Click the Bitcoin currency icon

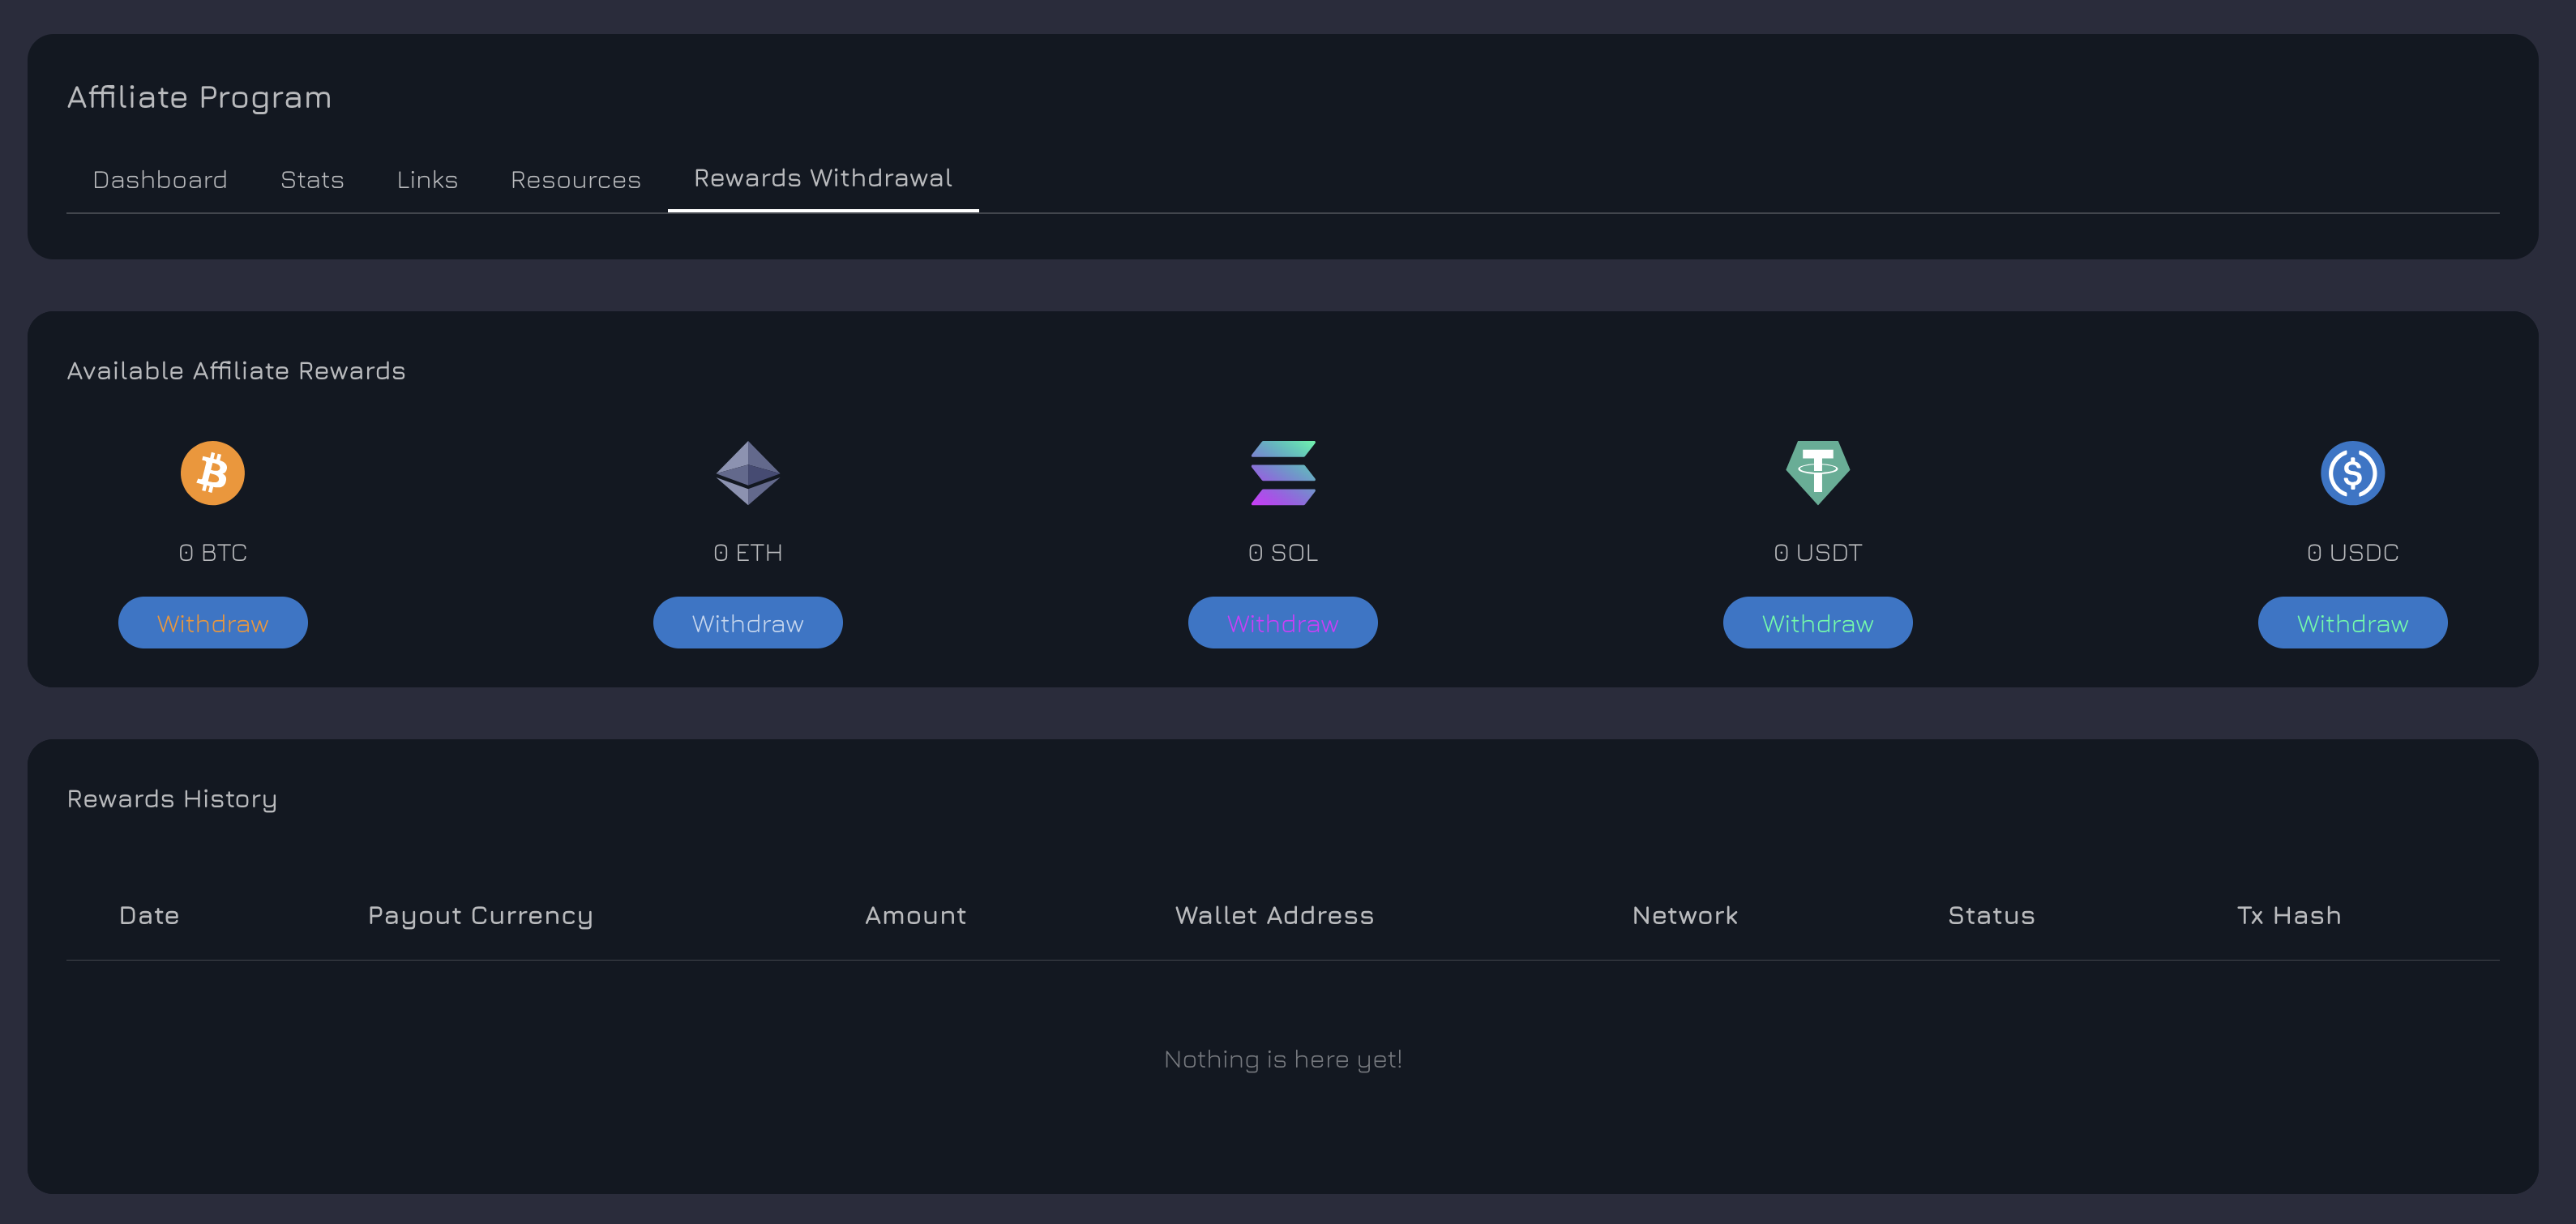point(212,472)
